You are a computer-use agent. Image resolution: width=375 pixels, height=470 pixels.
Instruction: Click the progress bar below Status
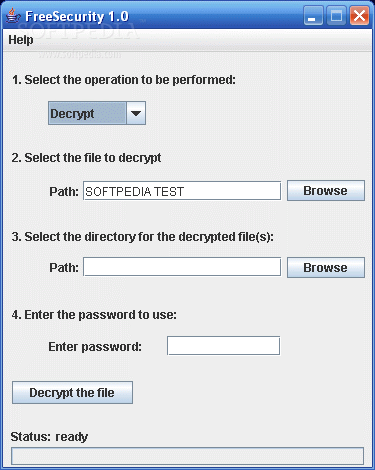click(187, 456)
